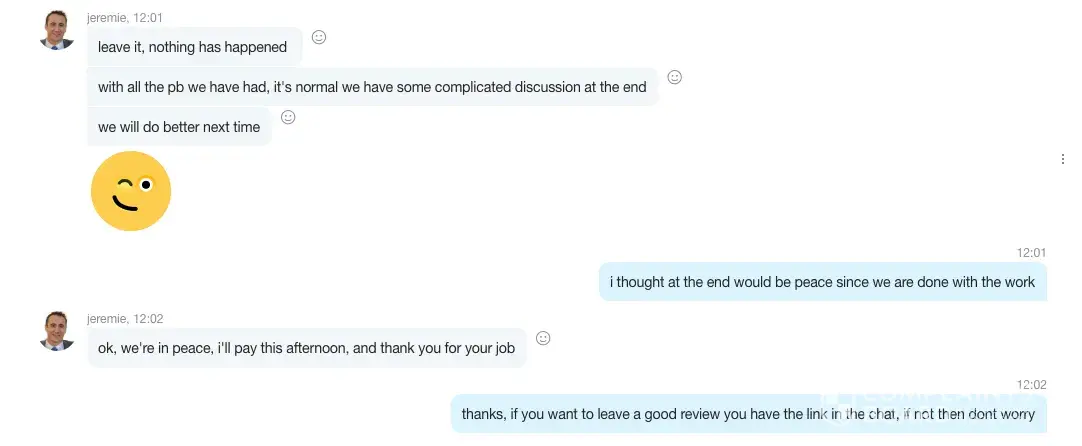Select "leave it, nothing has happened" bubble
The height and width of the screenshot is (446, 1082).
tap(193, 47)
